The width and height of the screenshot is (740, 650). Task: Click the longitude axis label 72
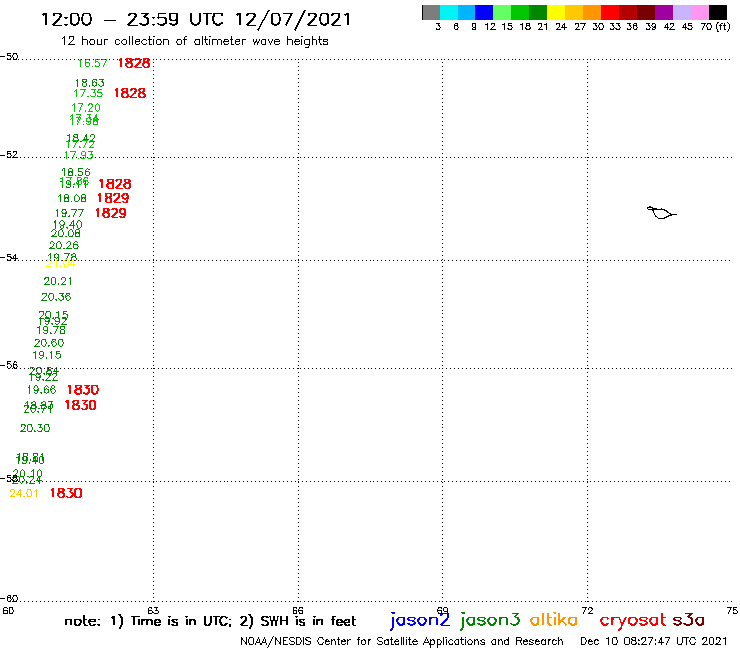pos(587,611)
